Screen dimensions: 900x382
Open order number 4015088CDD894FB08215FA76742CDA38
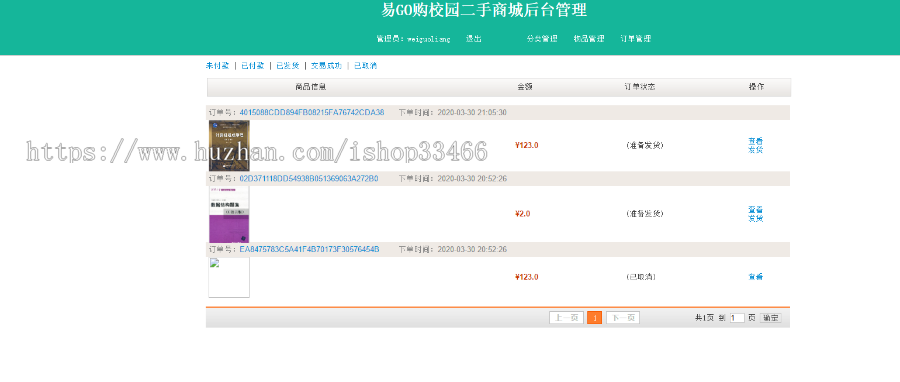click(312, 112)
